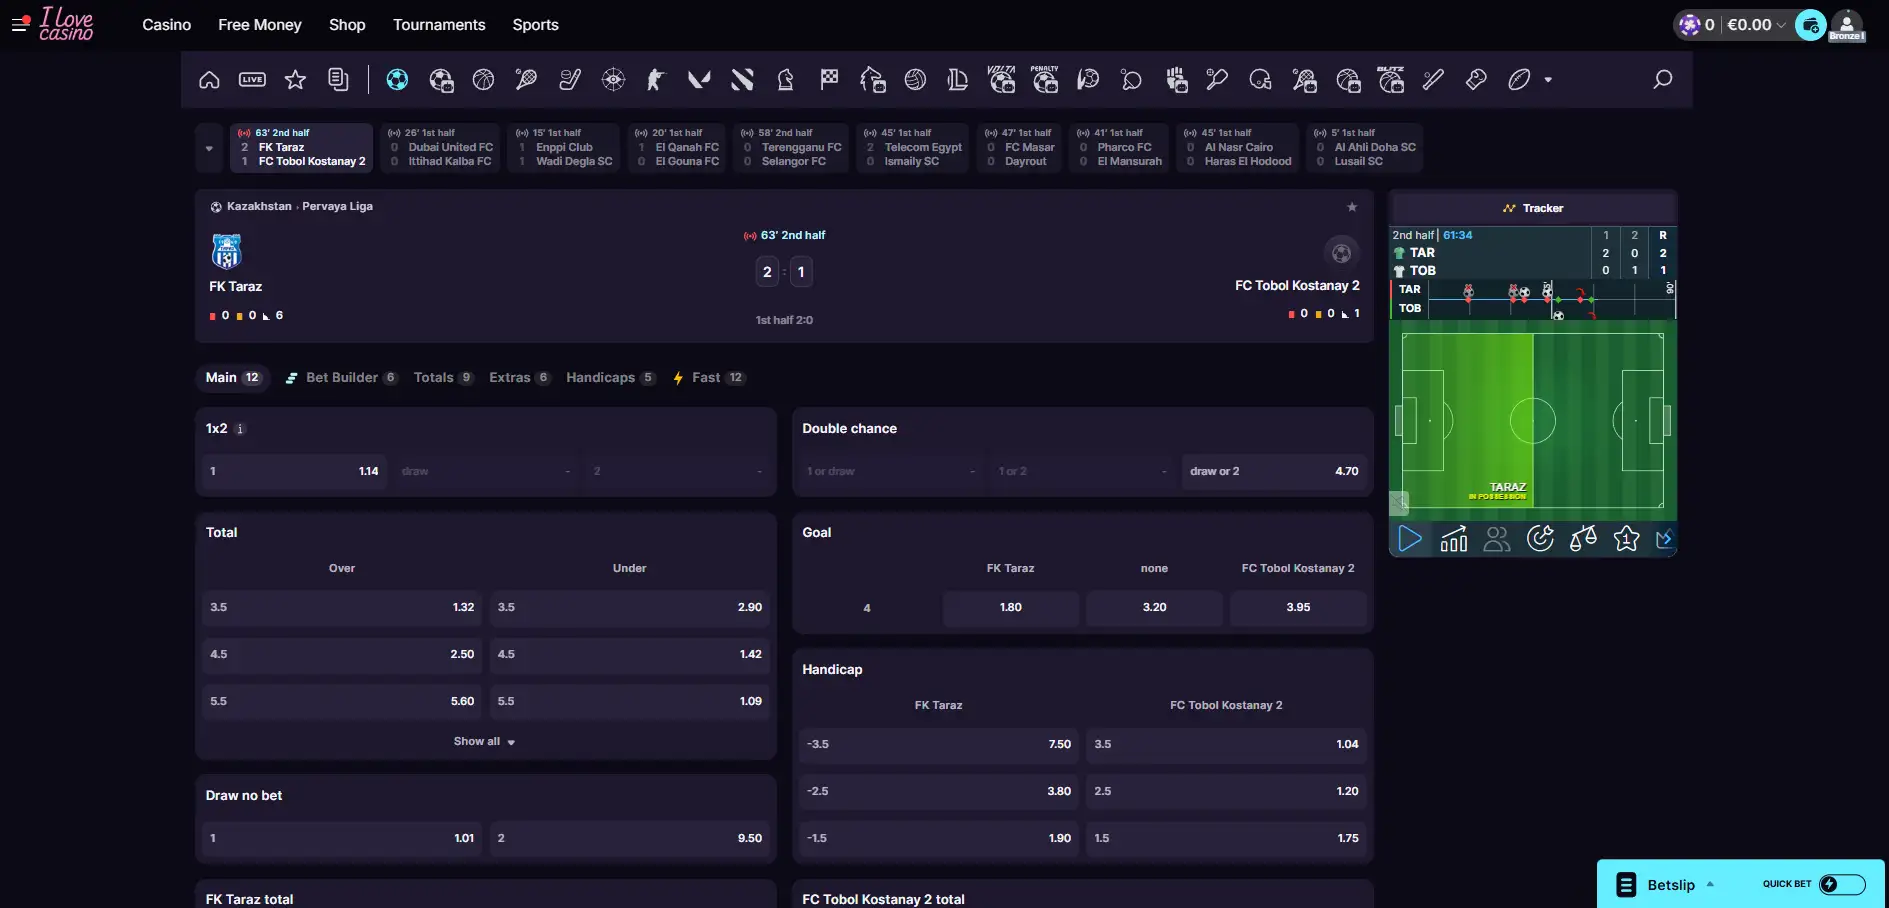
Task: Start the tracker play button
Action: tap(1410, 539)
